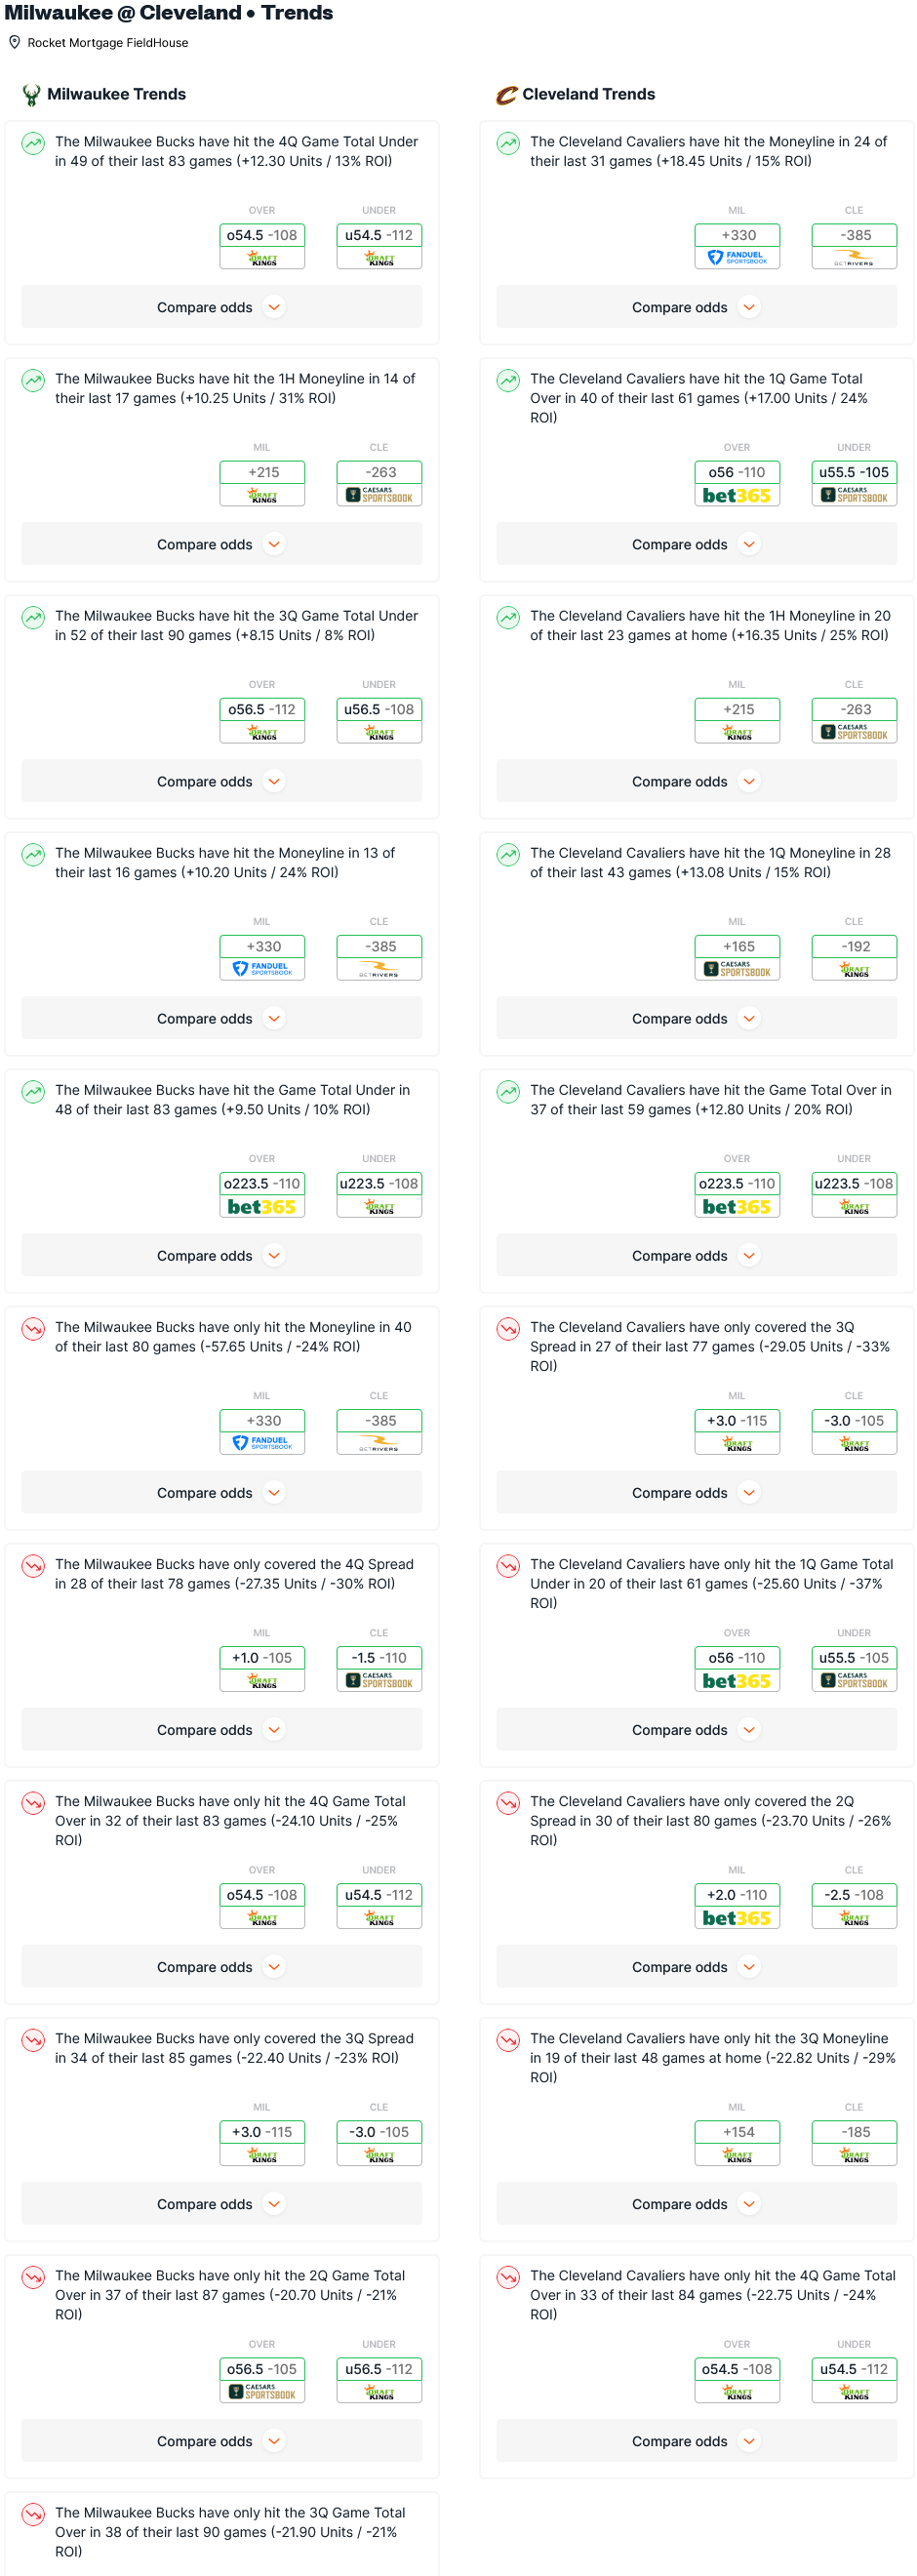
Task: Select bet365 o56 -110 over in Cavaliers 1Q Over trend
Action: pyautogui.click(x=737, y=483)
